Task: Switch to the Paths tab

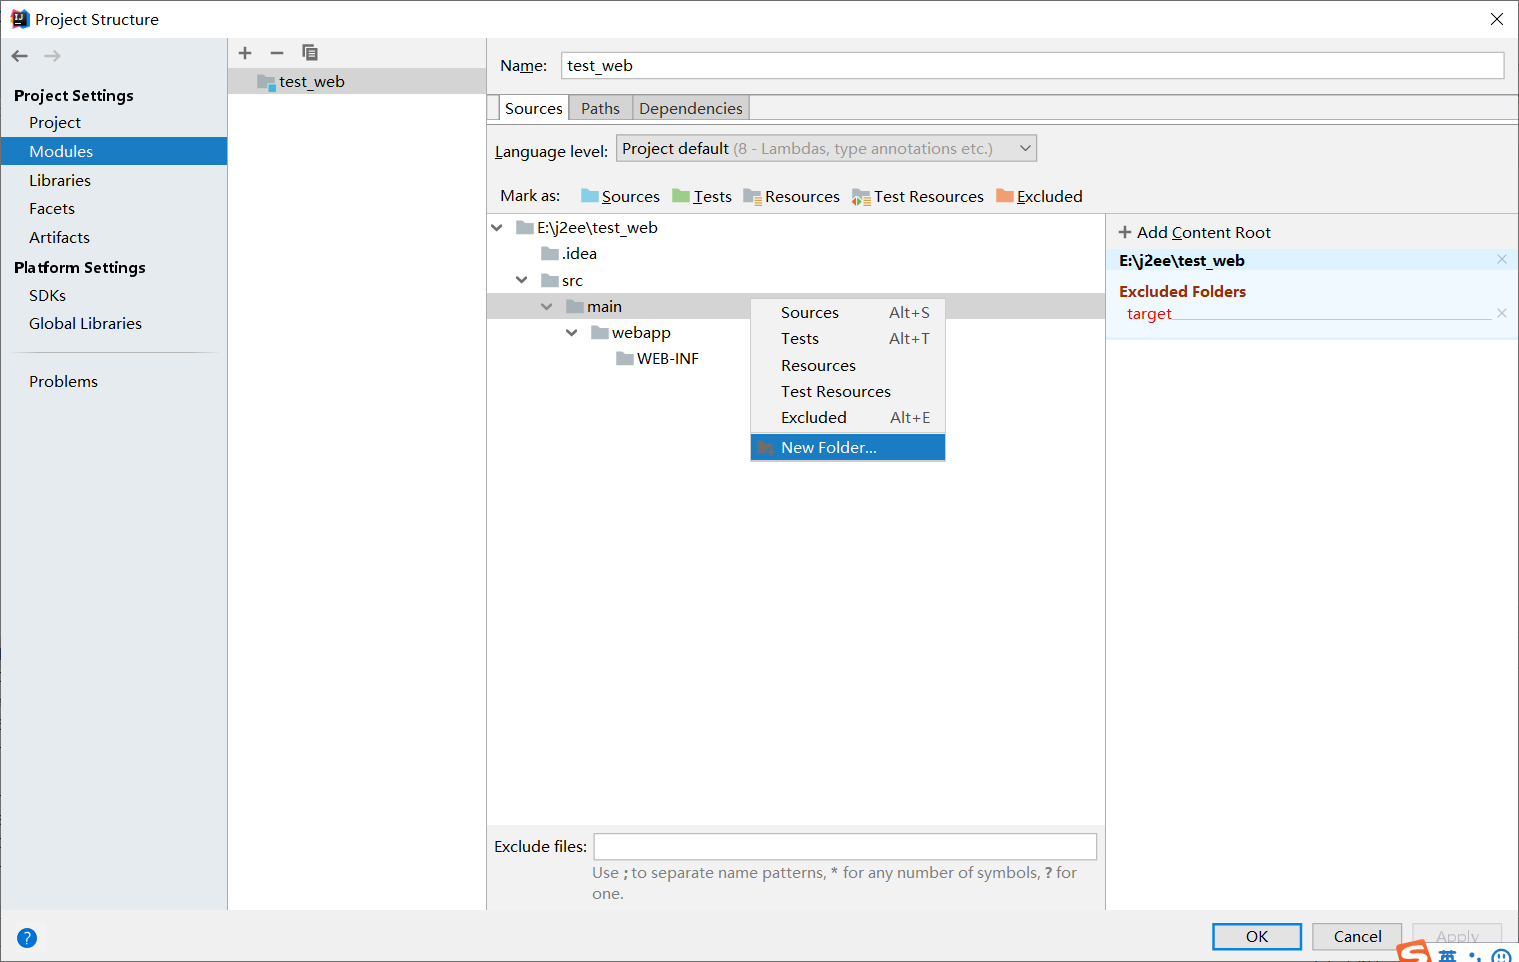Action: [600, 108]
